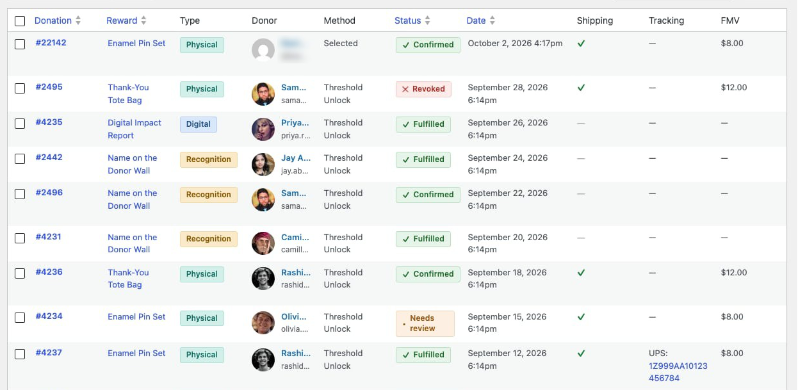
Task: Sort the table by the Status column
Action: [x=408, y=20]
